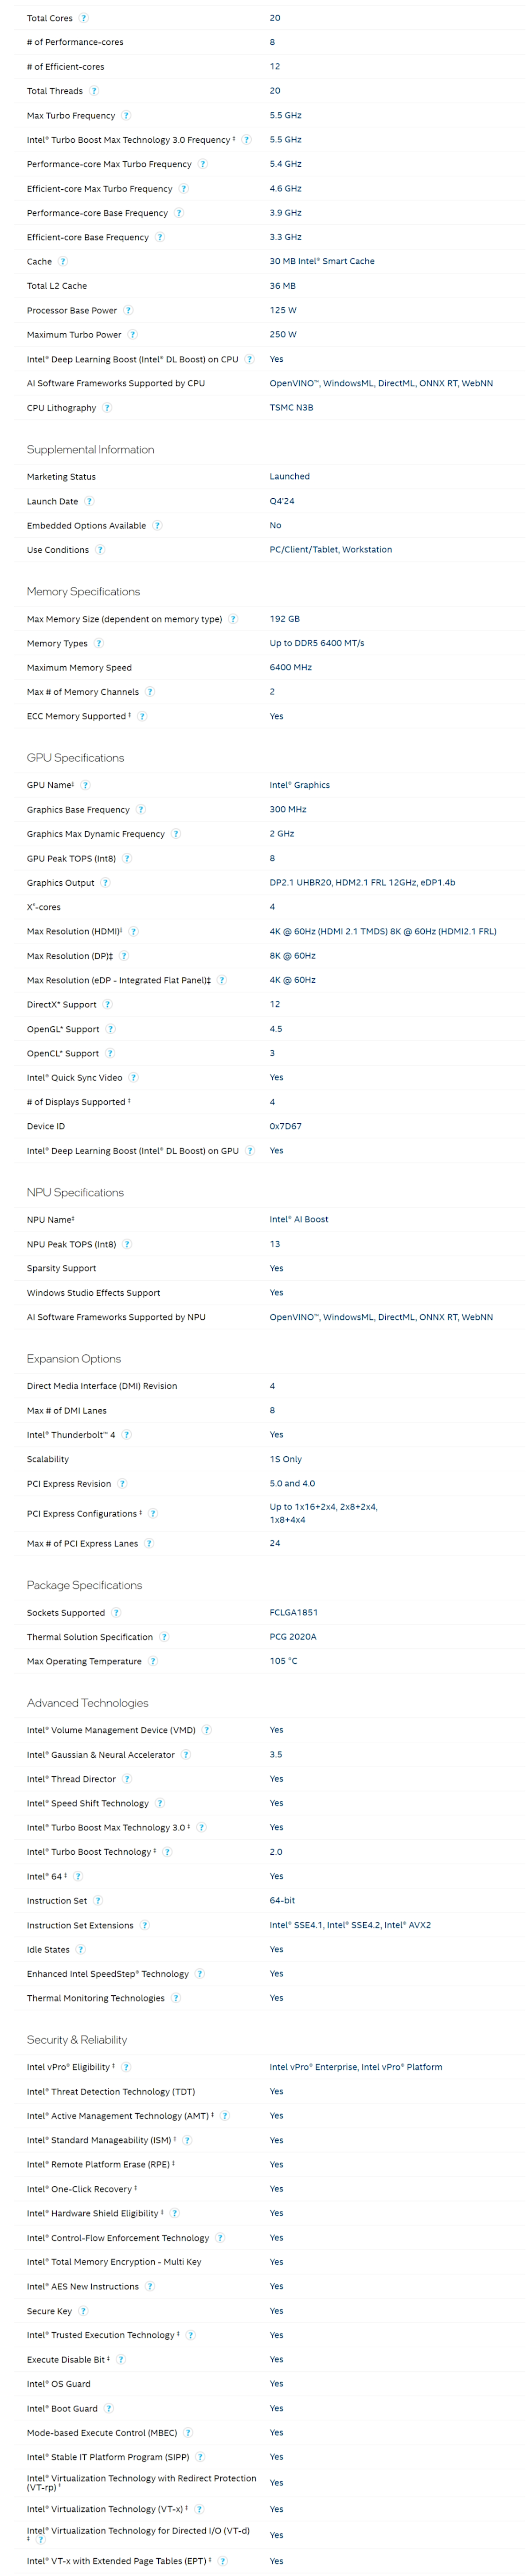Open the Intel Quick Sync Video help icon

(x=134, y=1078)
